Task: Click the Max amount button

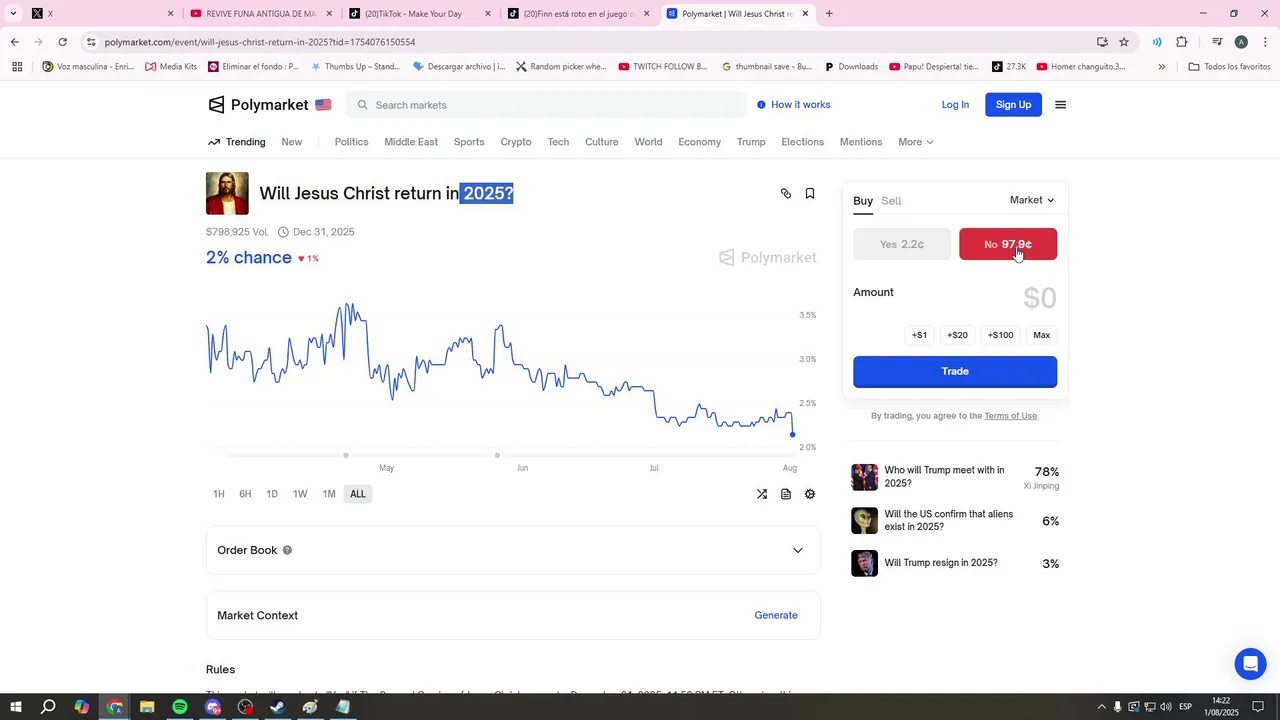Action: click(1041, 335)
